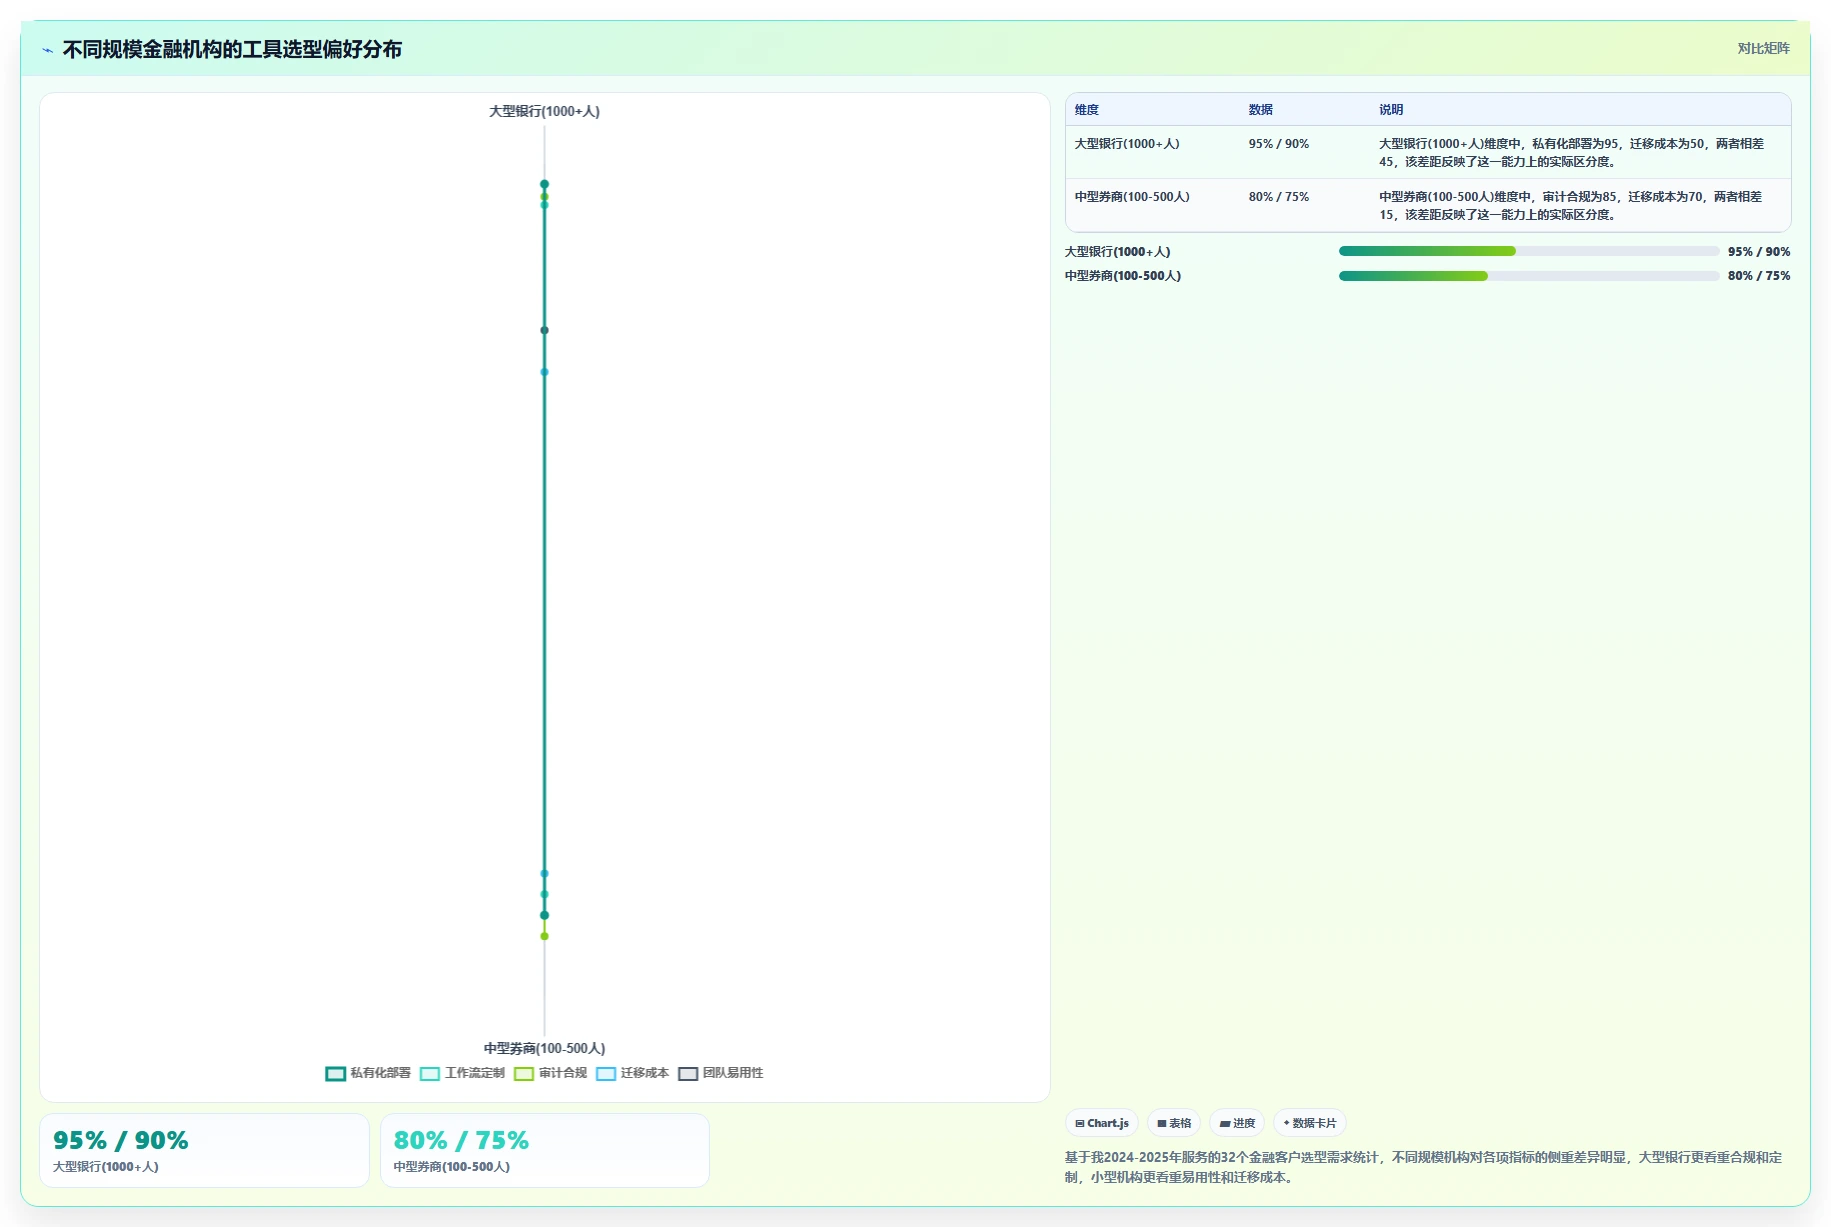The width and height of the screenshot is (1831, 1227).
Task: Click the 大型银行(1000+人) progress bar
Action: [1529, 252]
